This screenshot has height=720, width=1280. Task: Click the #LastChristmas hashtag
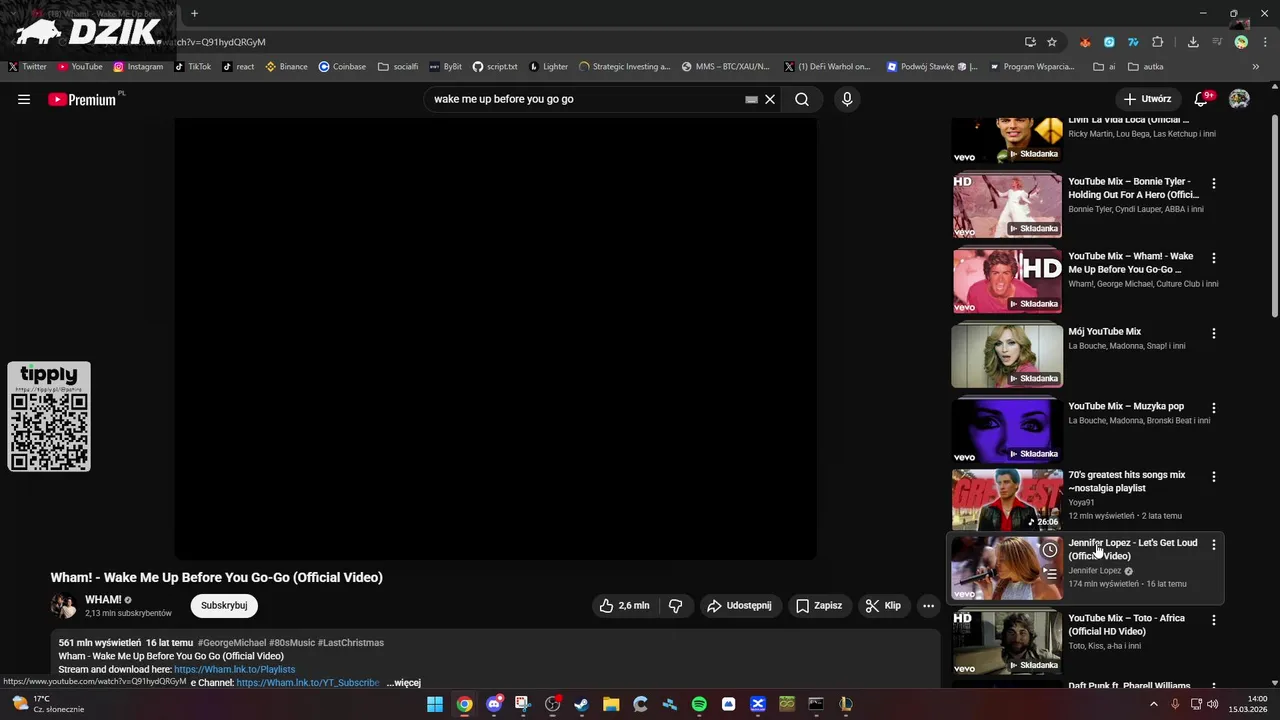coord(351,643)
